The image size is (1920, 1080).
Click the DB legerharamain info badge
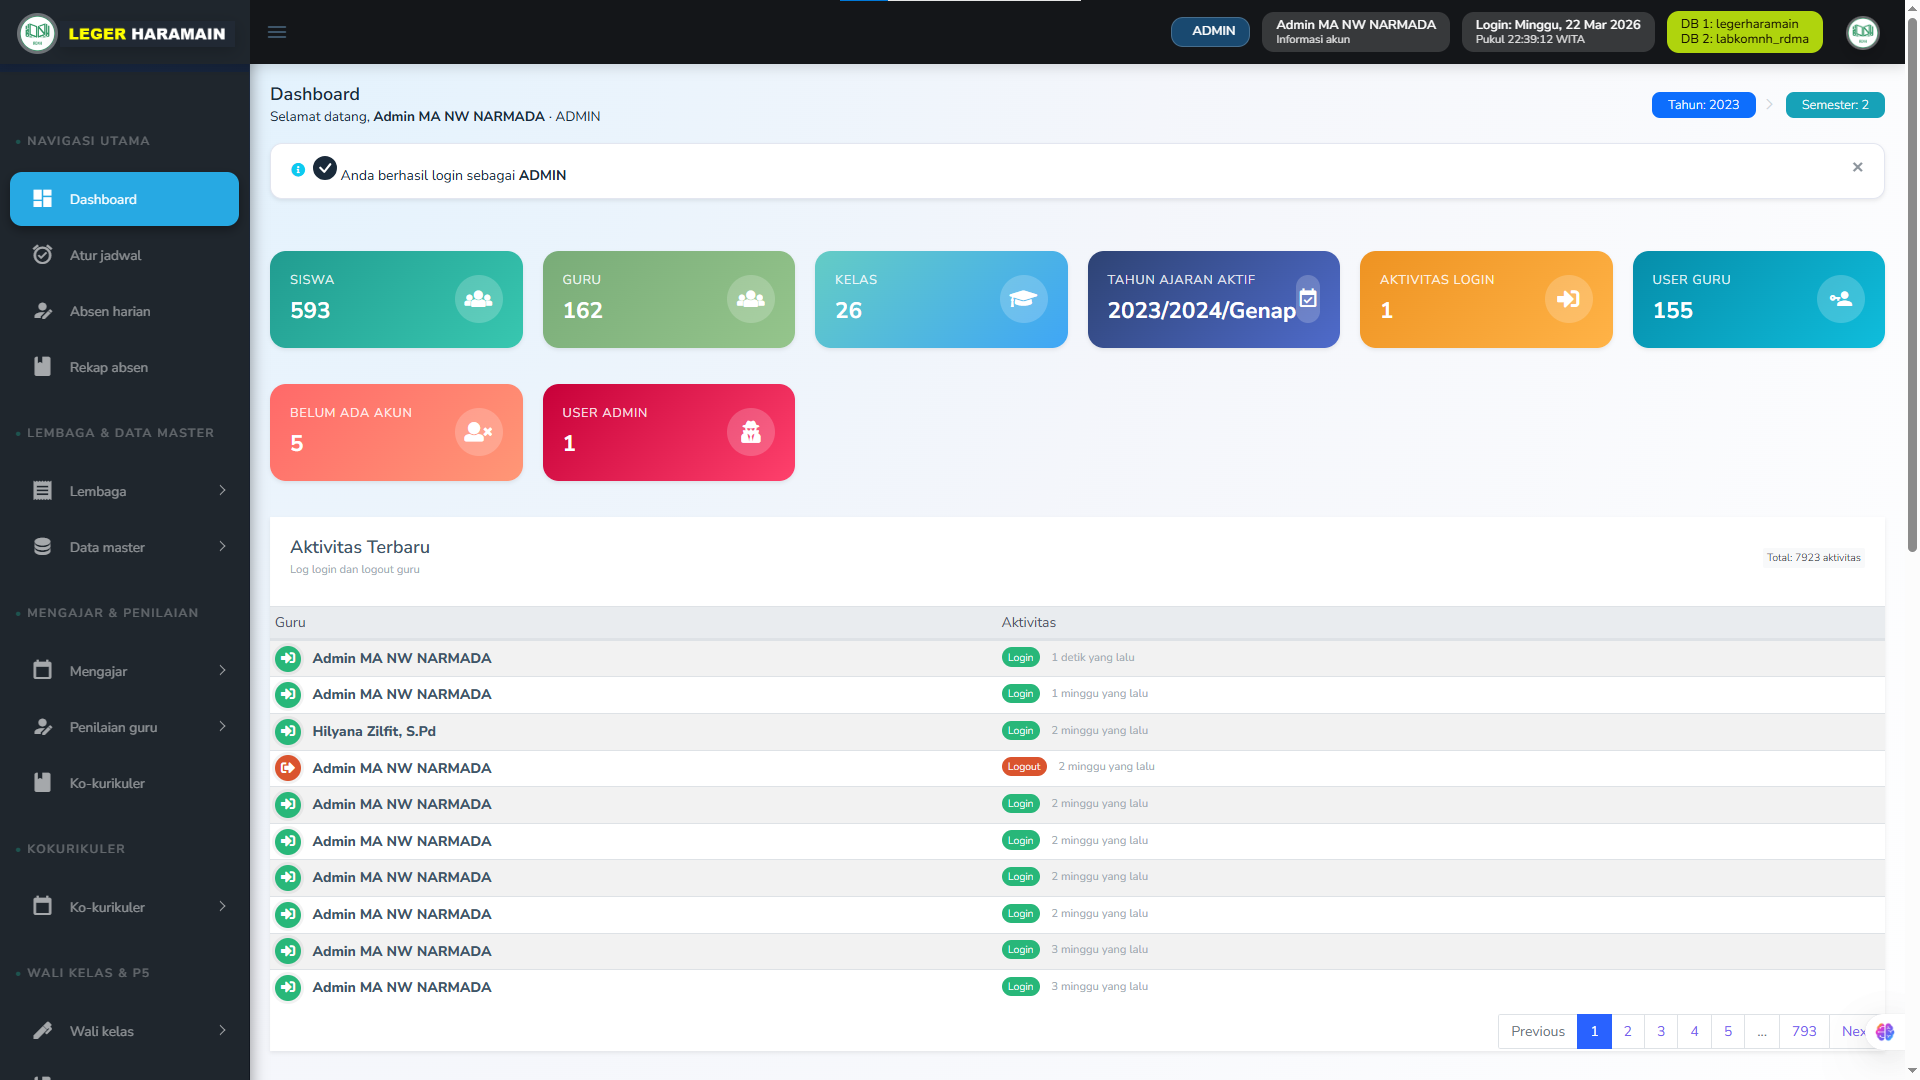point(1744,31)
